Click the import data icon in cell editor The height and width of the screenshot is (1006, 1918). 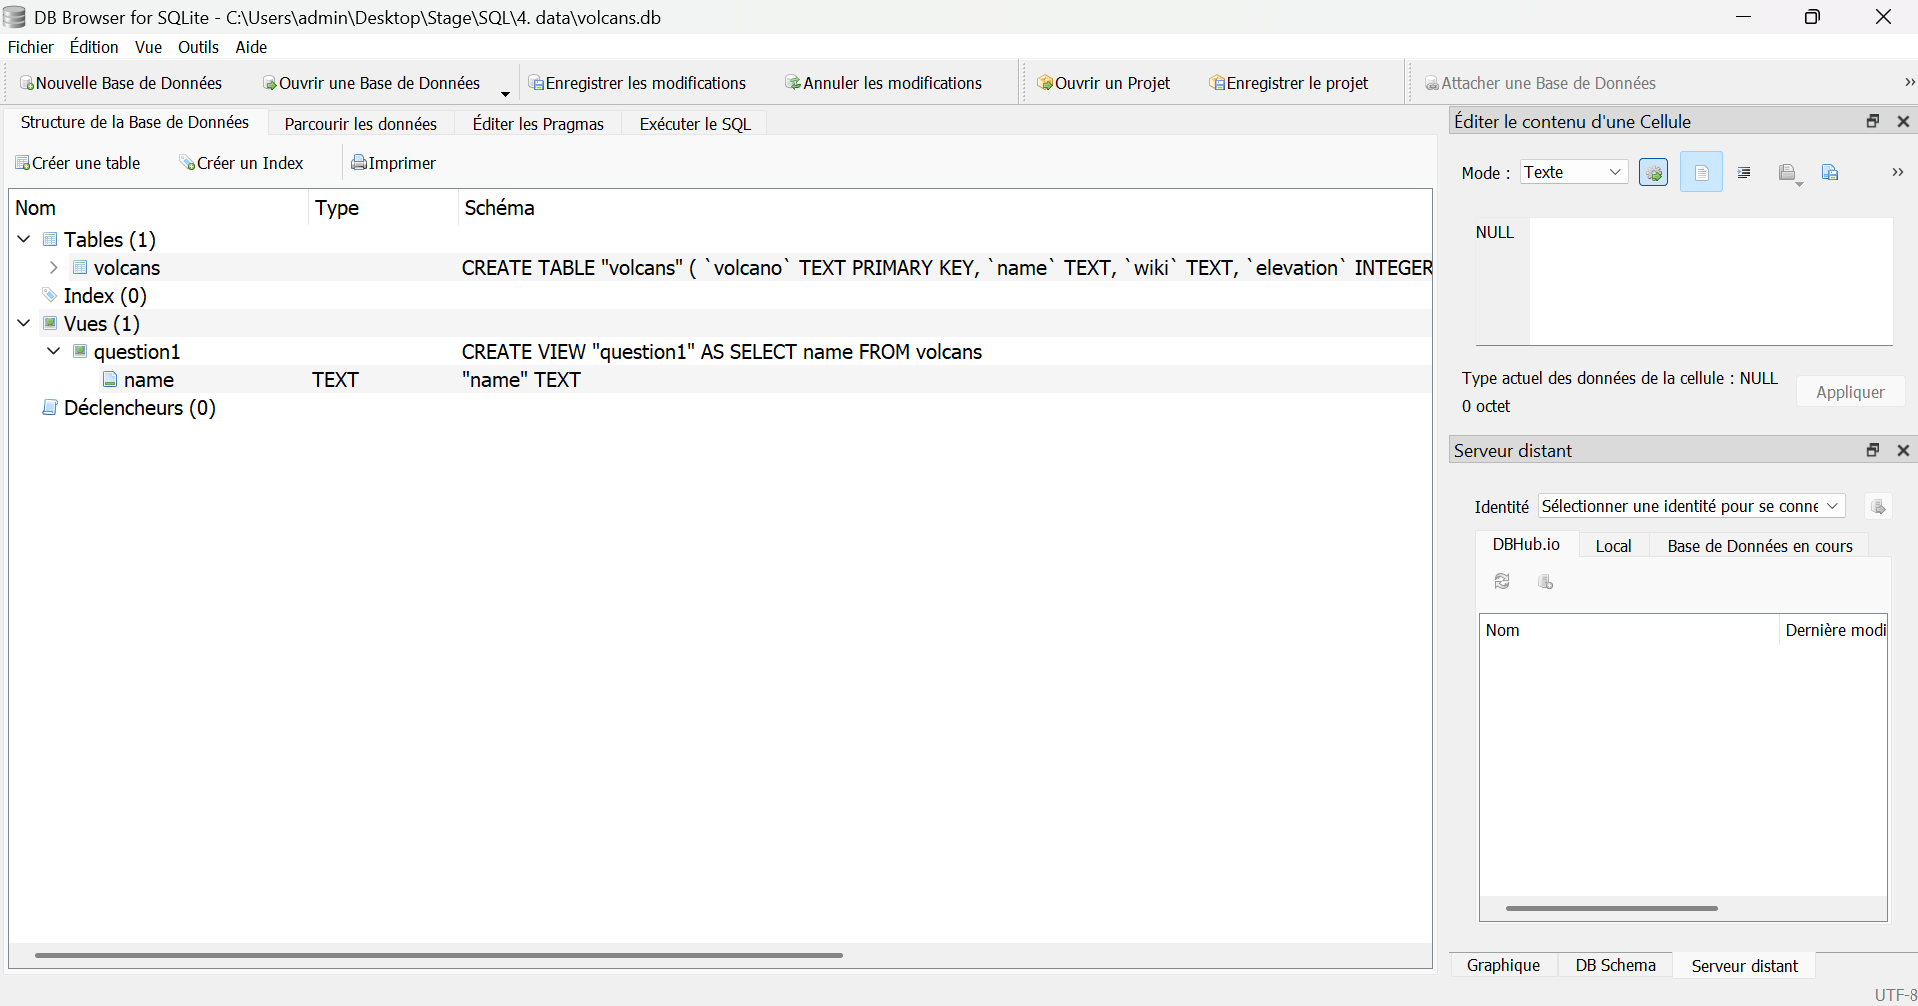coord(1789,171)
